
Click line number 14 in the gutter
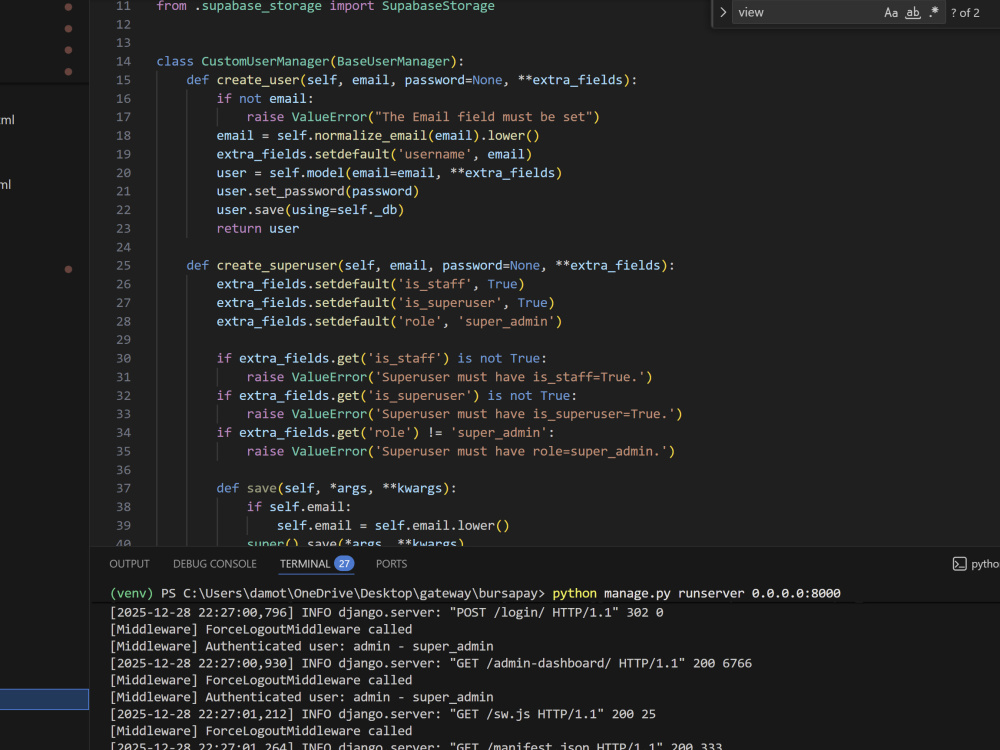point(123,61)
